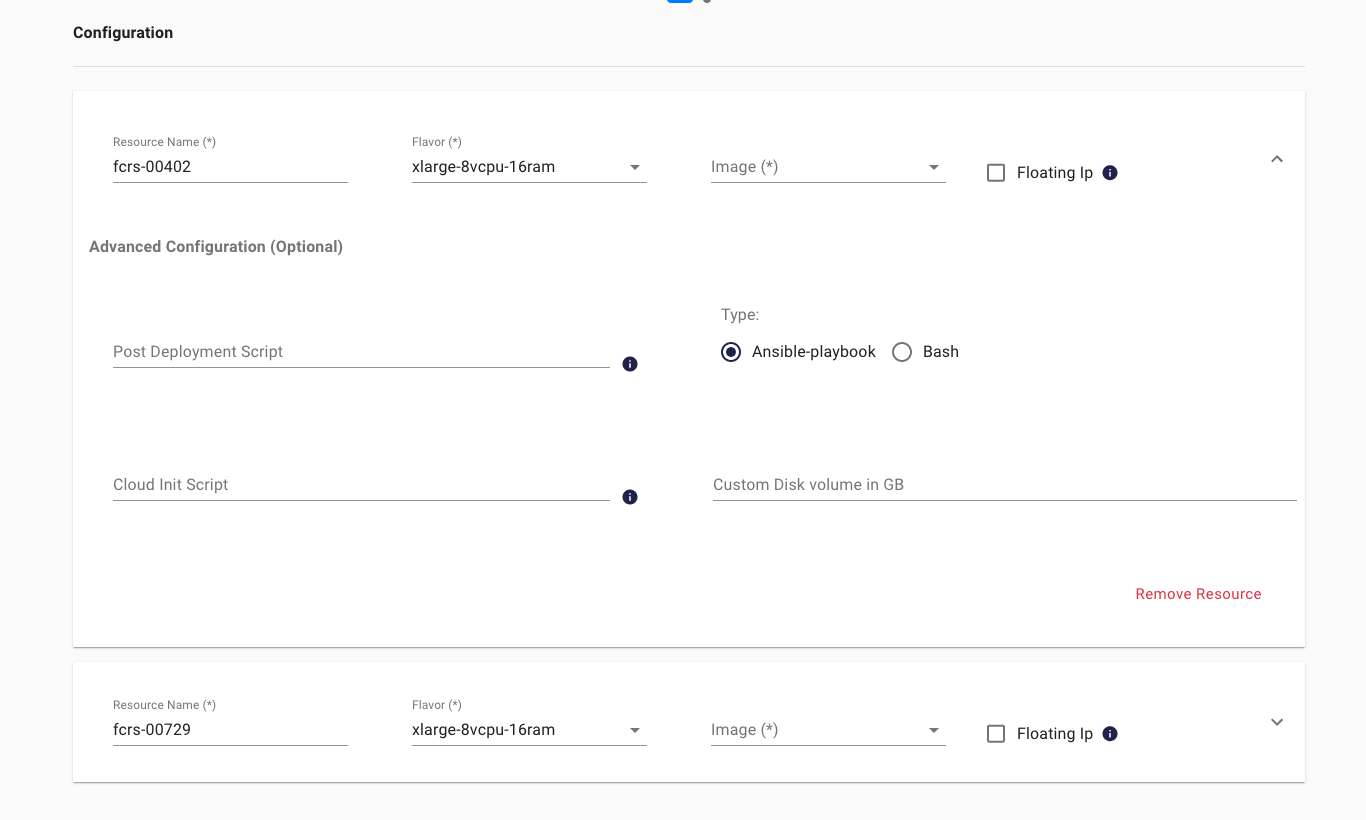The image size is (1366, 820).
Task: Click Floating Ip info icon for fcrs-00402
Action: point(1110,173)
